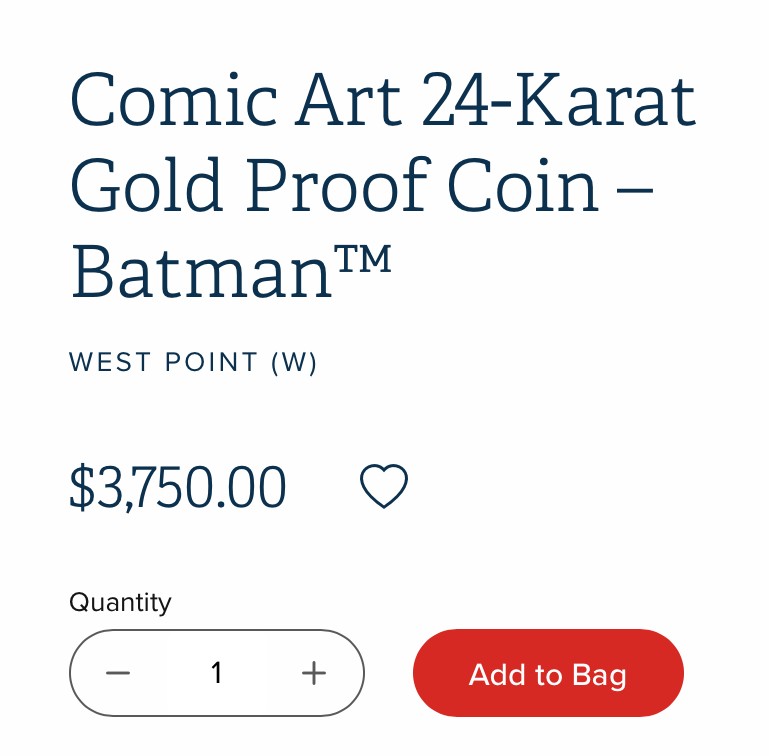Select the WEST POINT (W) mint label
Screen dimensions: 769x756
point(193,362)
